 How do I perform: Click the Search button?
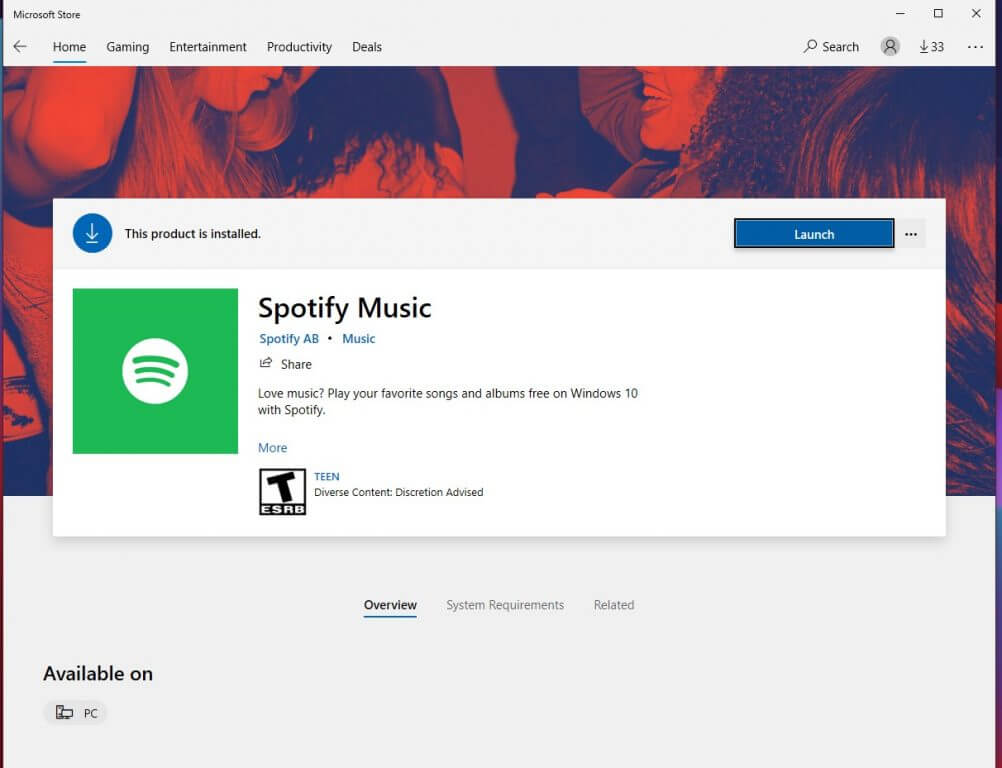pos(831,47)
